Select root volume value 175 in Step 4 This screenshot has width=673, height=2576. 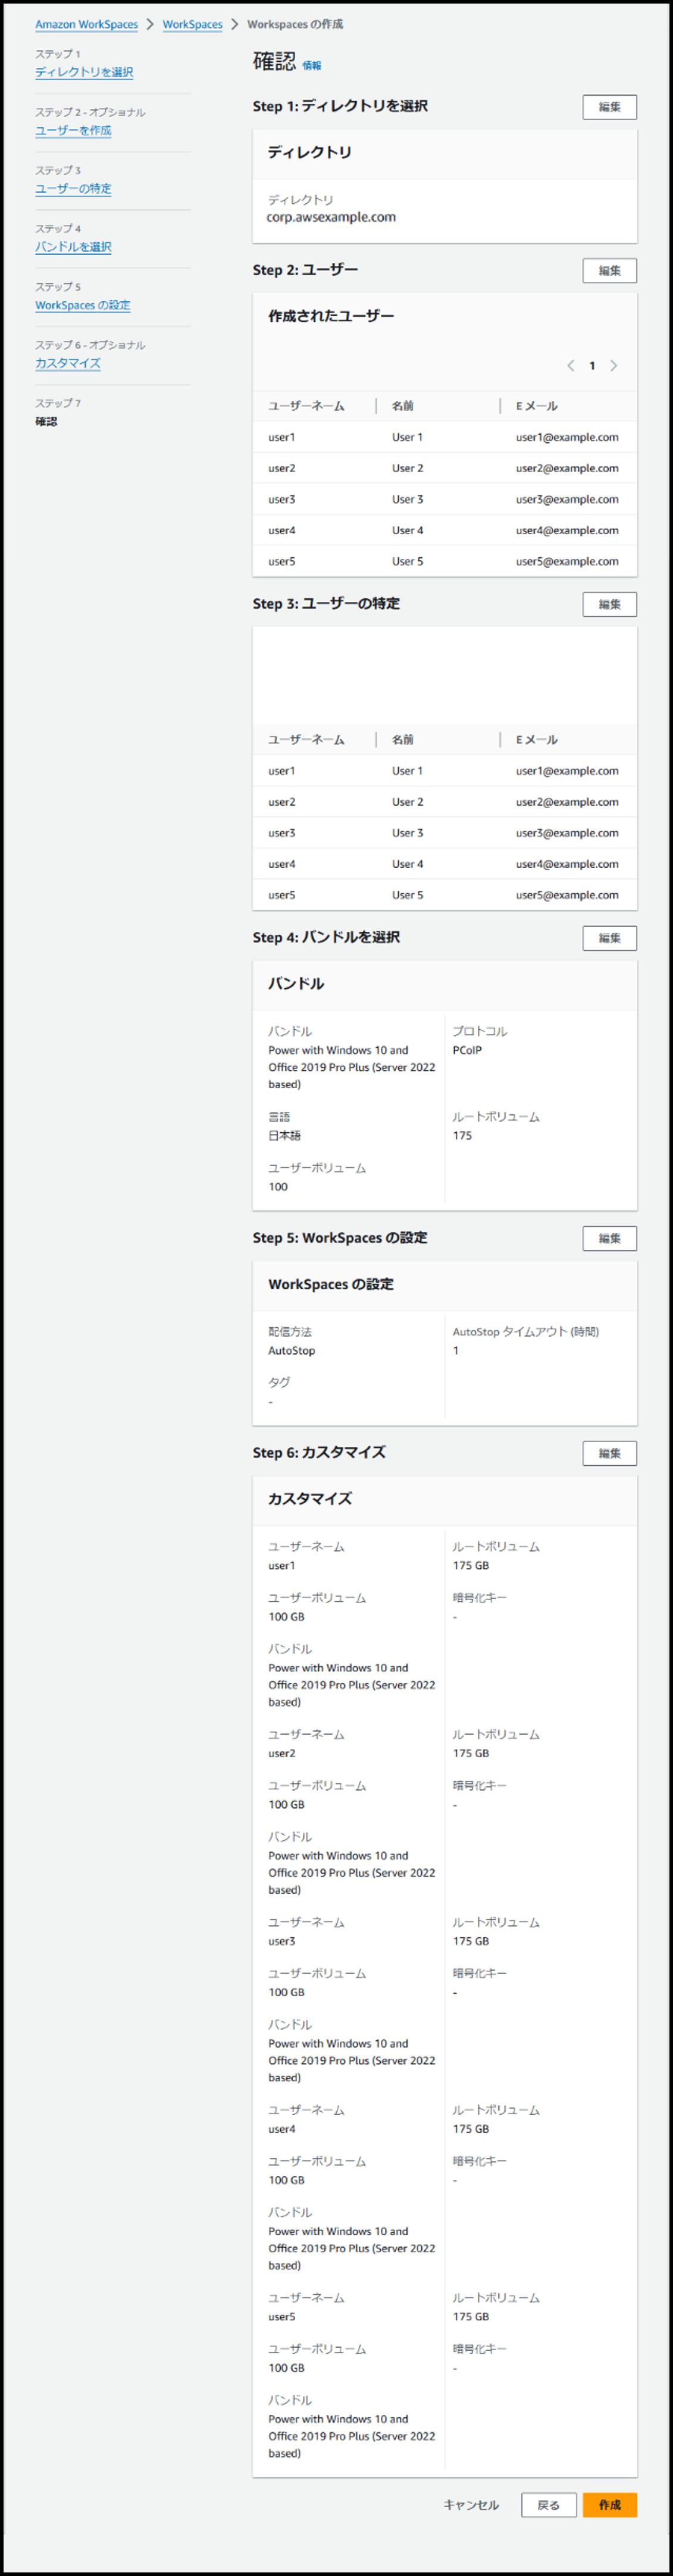(462, 1136)
